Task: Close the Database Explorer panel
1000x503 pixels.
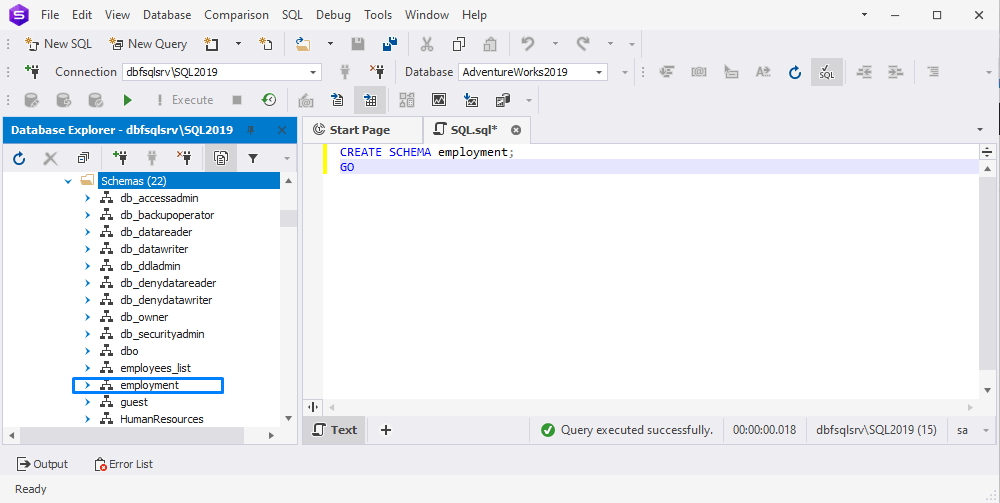Action: click(x=282, y=130)
